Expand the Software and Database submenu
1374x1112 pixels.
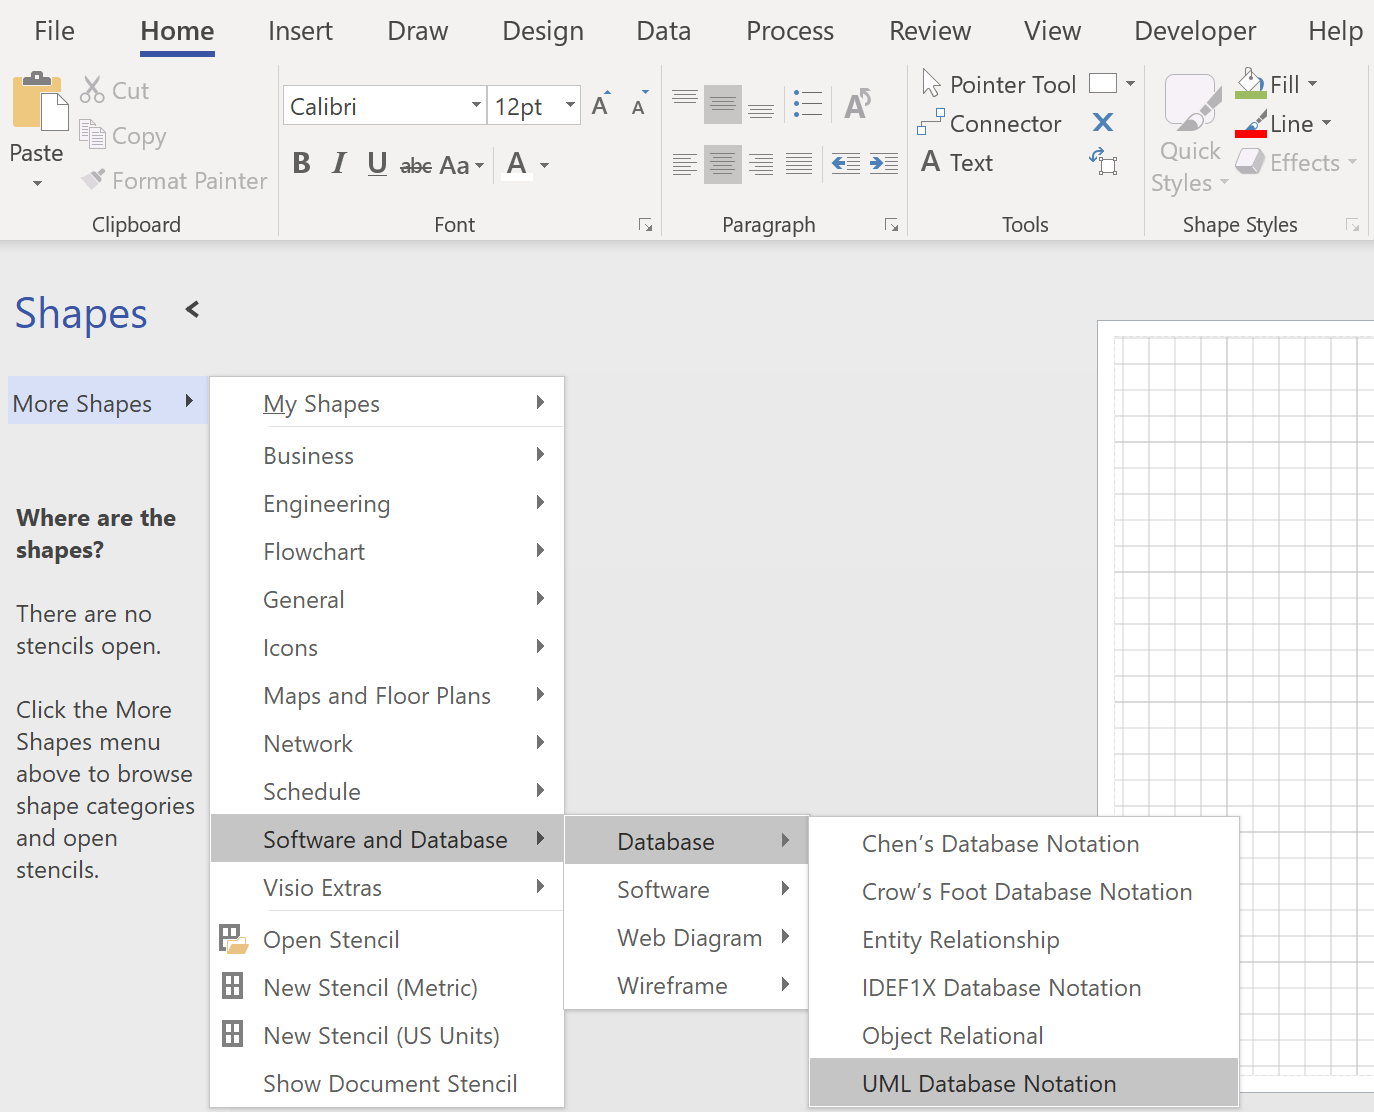pyautogui.click(x=385, y=839)
